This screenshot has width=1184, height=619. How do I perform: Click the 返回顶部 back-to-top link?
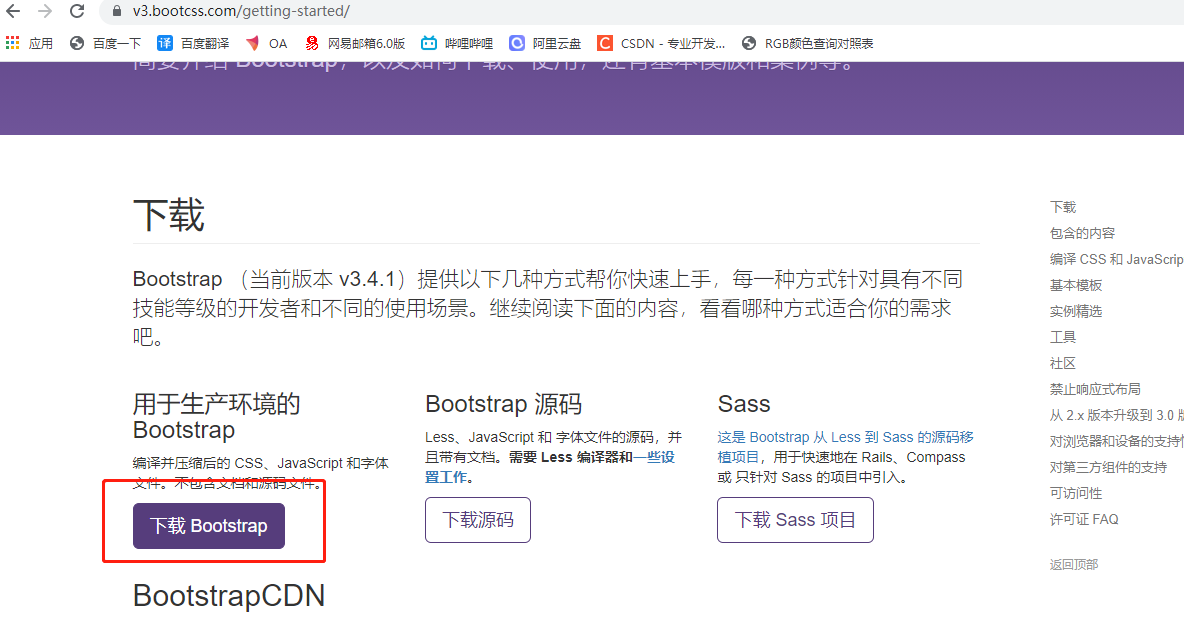coord(1074,565)
